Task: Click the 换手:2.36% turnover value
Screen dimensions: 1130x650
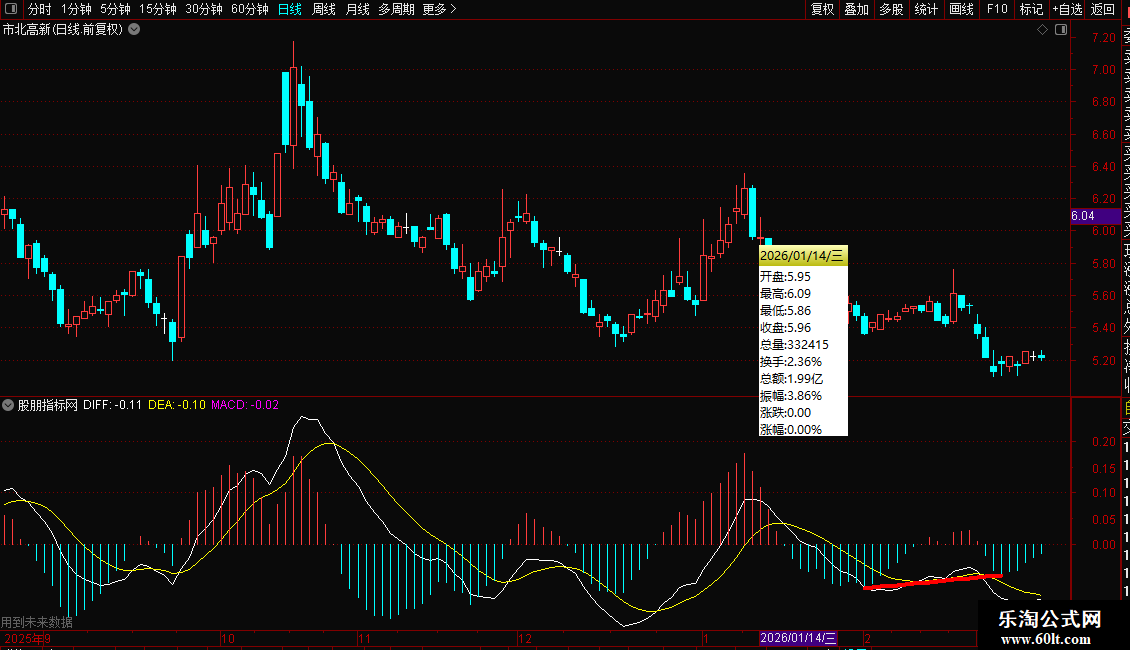Action: pyautogui.click(x=791, y=362)
